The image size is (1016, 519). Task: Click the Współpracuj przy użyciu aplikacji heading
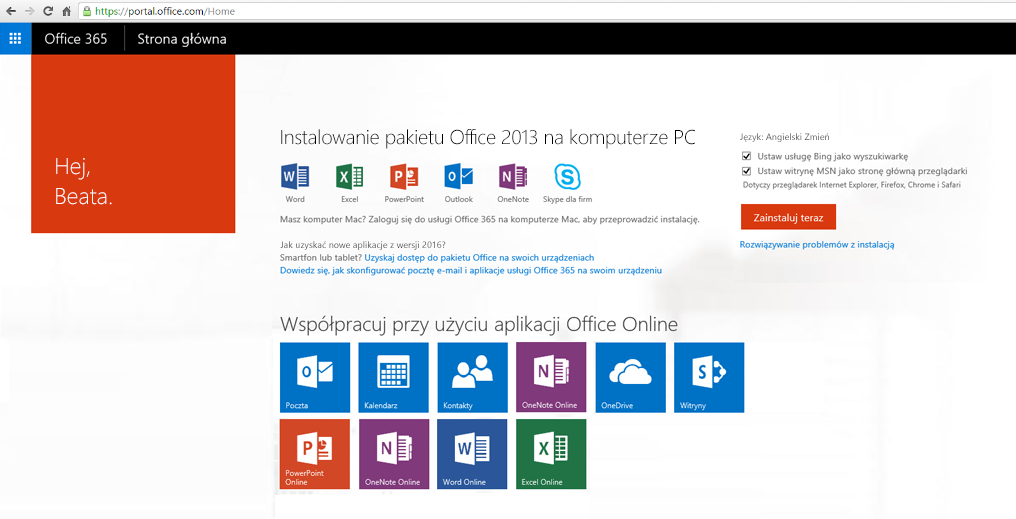coord(479,324)
